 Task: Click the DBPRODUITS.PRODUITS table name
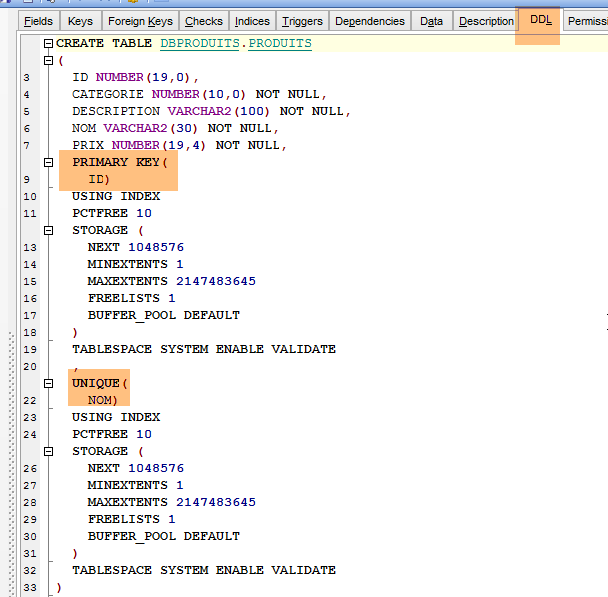[x=236, y=44]
